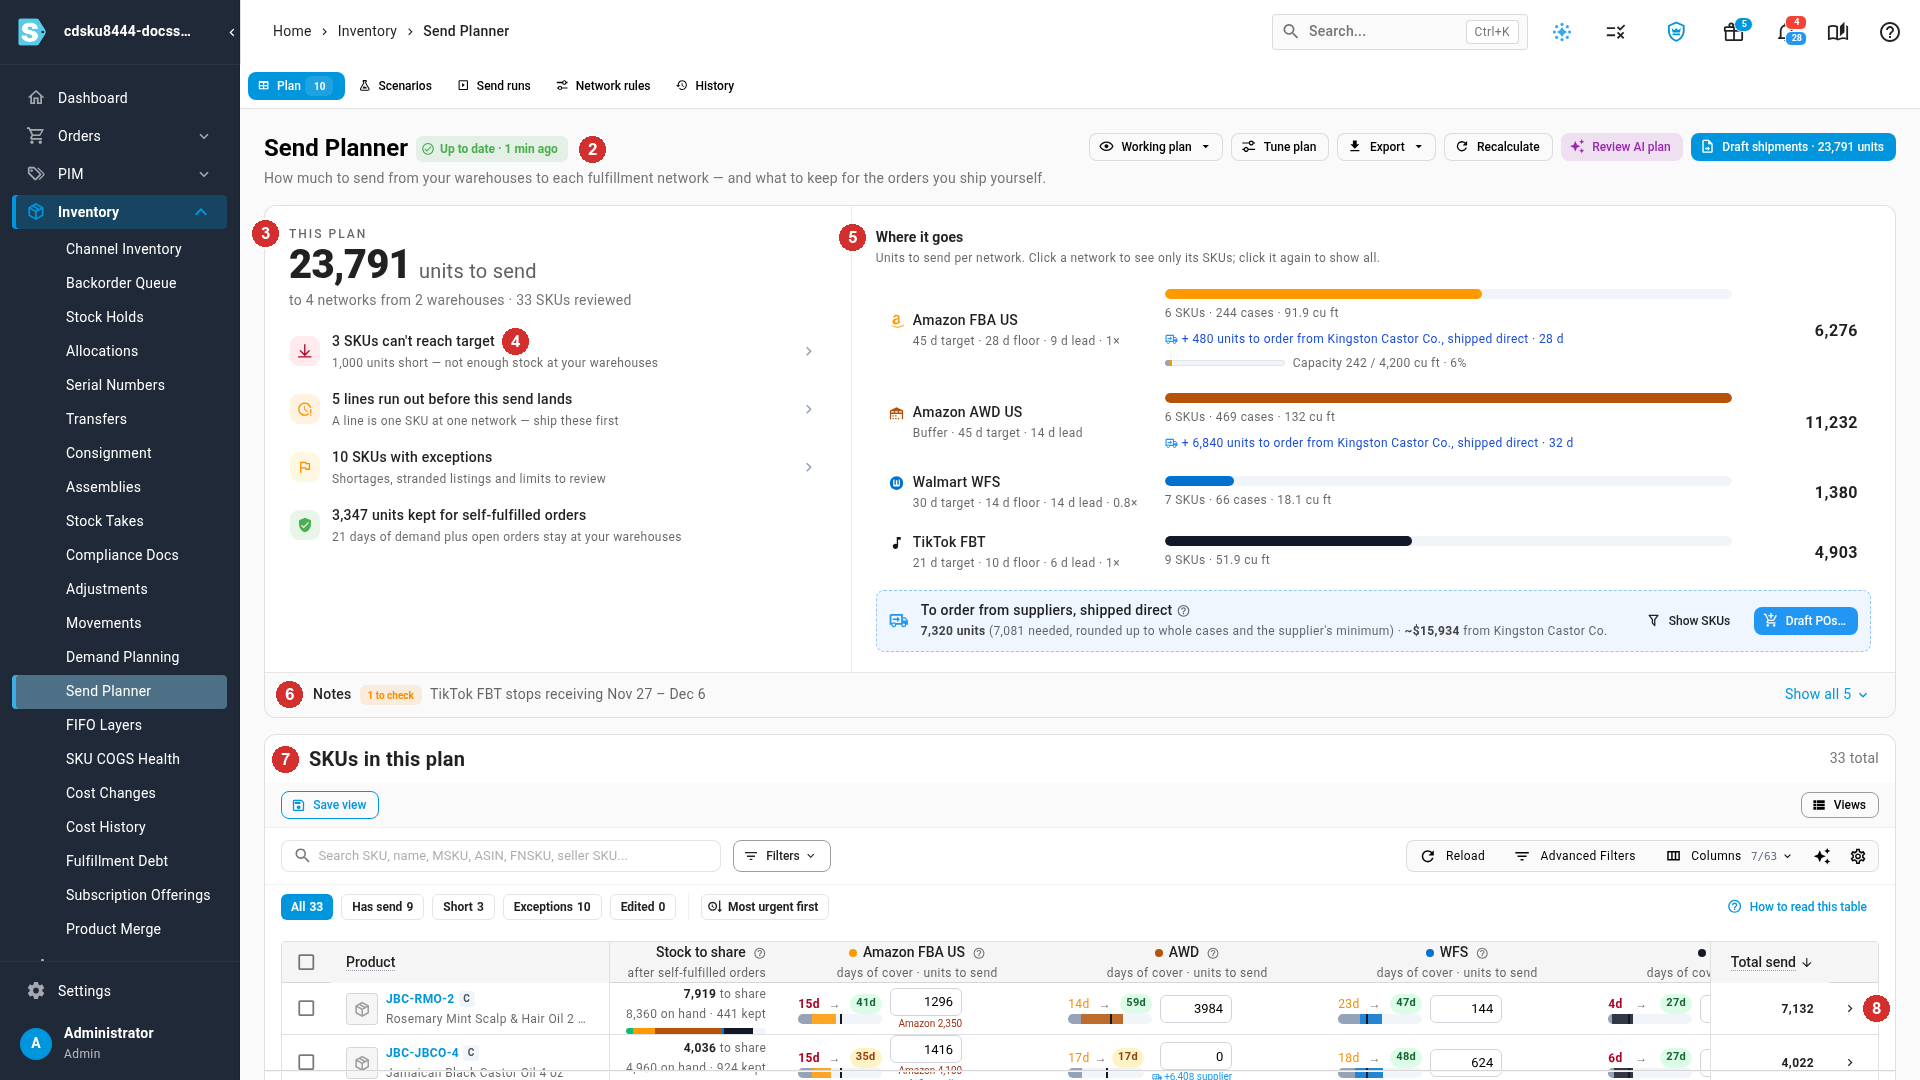The image size is (1920, 1080).
Task: Open the Working plan dropdown
Action: (1155, 147)
